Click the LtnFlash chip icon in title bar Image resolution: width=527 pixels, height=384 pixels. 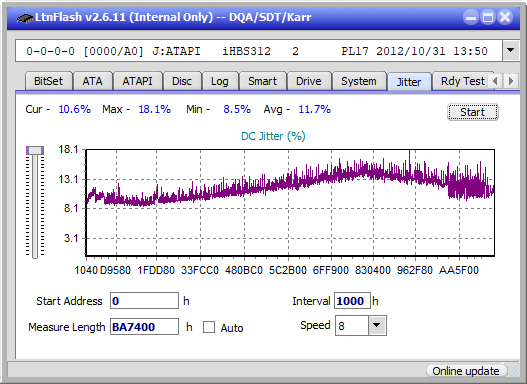click(x=25, y=17)
